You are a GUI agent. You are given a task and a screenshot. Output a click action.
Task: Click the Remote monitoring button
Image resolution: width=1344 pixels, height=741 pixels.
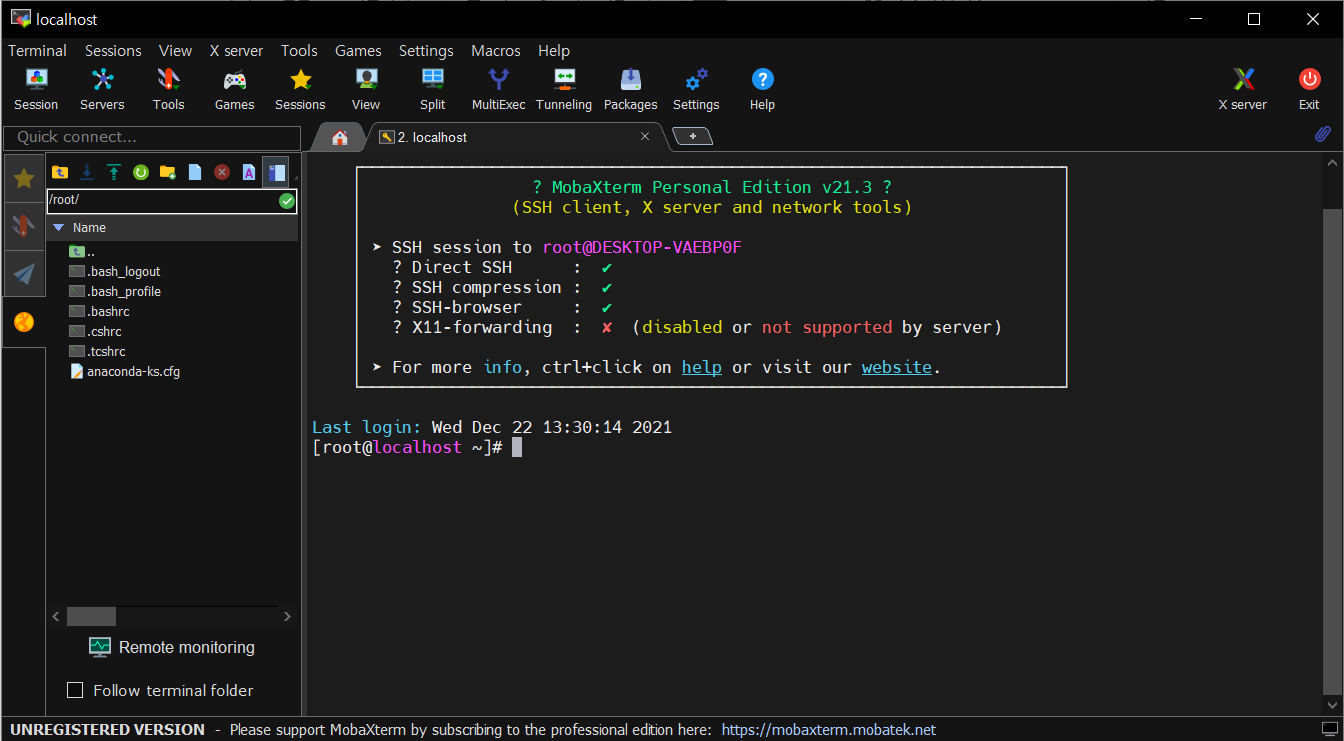click(172, 647)
